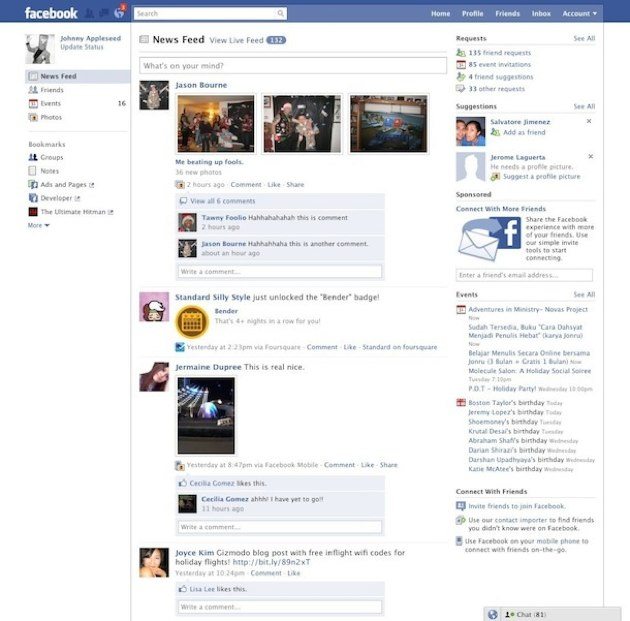Click the friend requests icon in the top bar

(x=91, y=13)
